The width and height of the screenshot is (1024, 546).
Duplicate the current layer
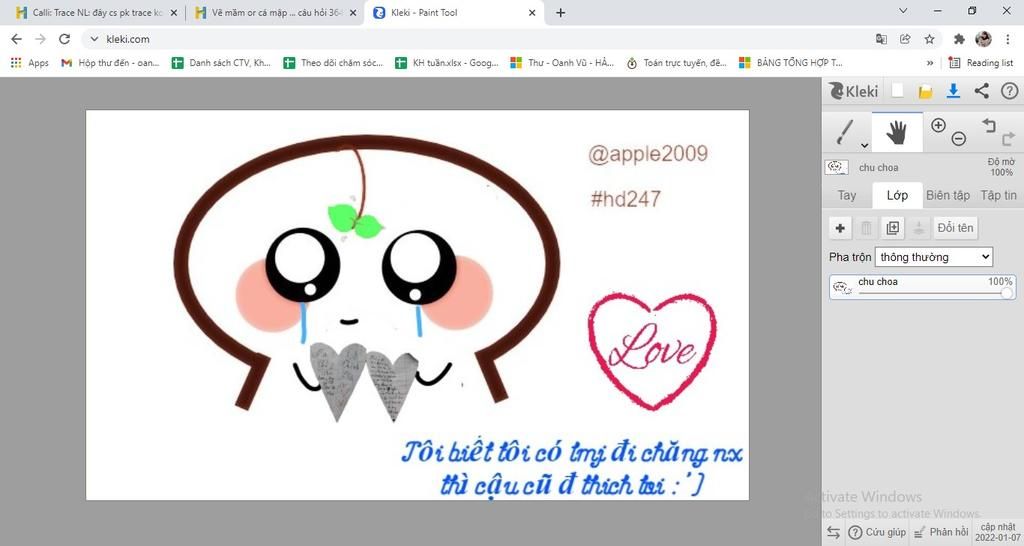892,228
